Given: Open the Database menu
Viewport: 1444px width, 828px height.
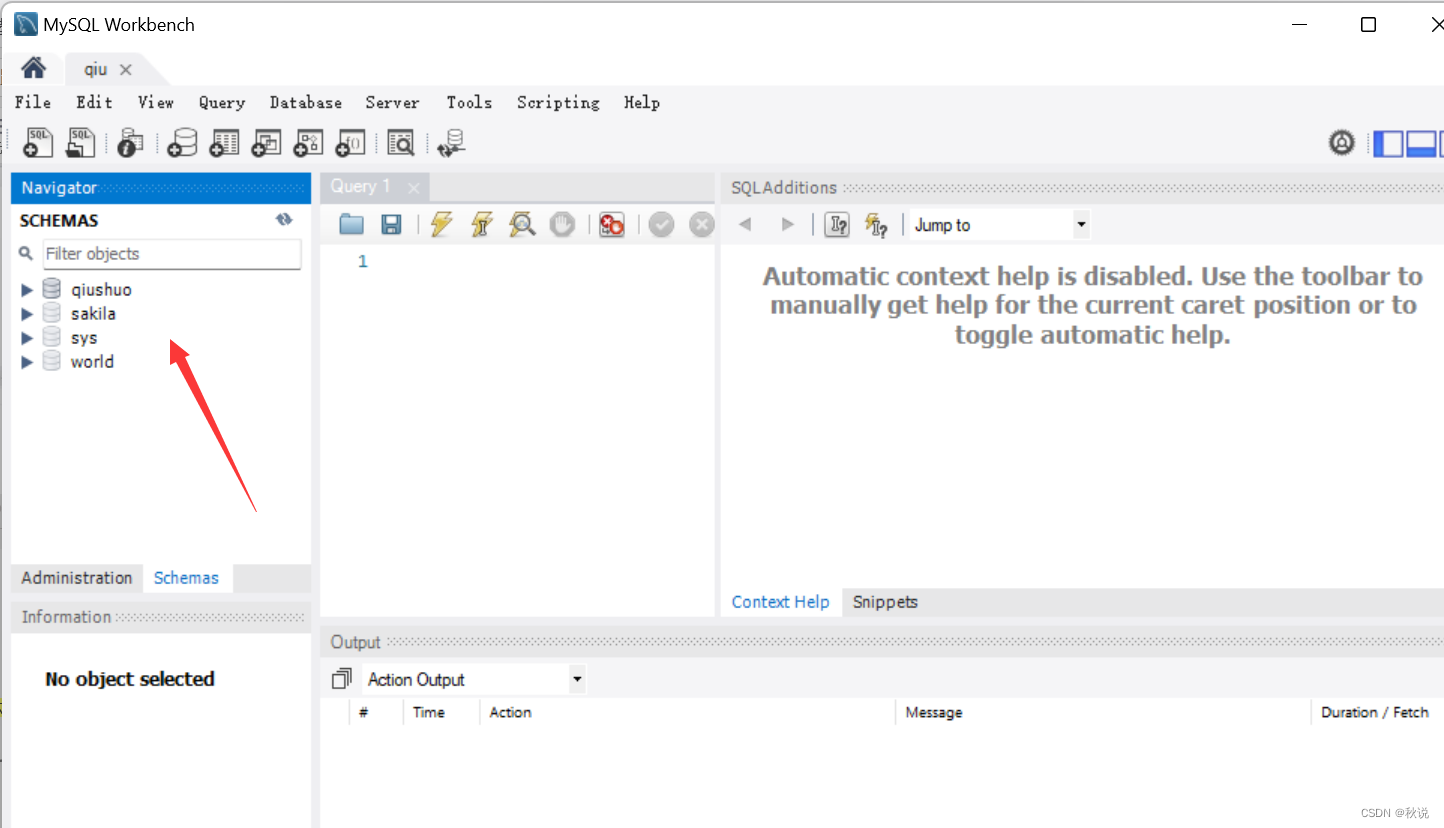Looking at the screenshot, I should 305,102.
